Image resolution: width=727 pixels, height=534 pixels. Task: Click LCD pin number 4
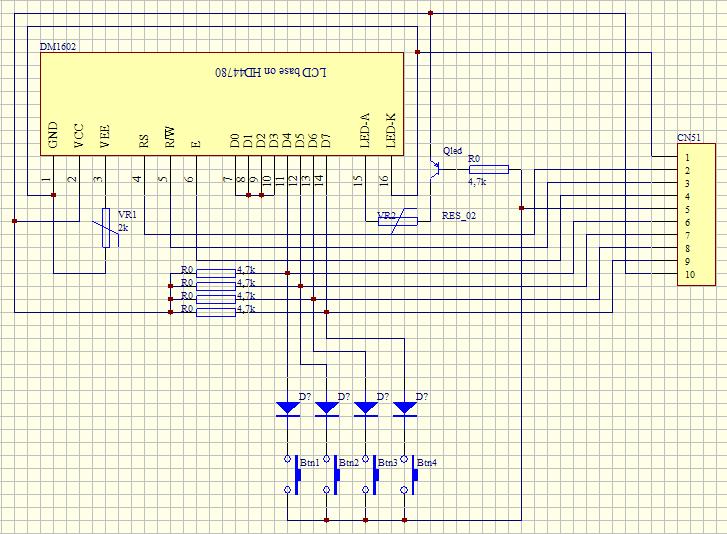click(137, 179)
